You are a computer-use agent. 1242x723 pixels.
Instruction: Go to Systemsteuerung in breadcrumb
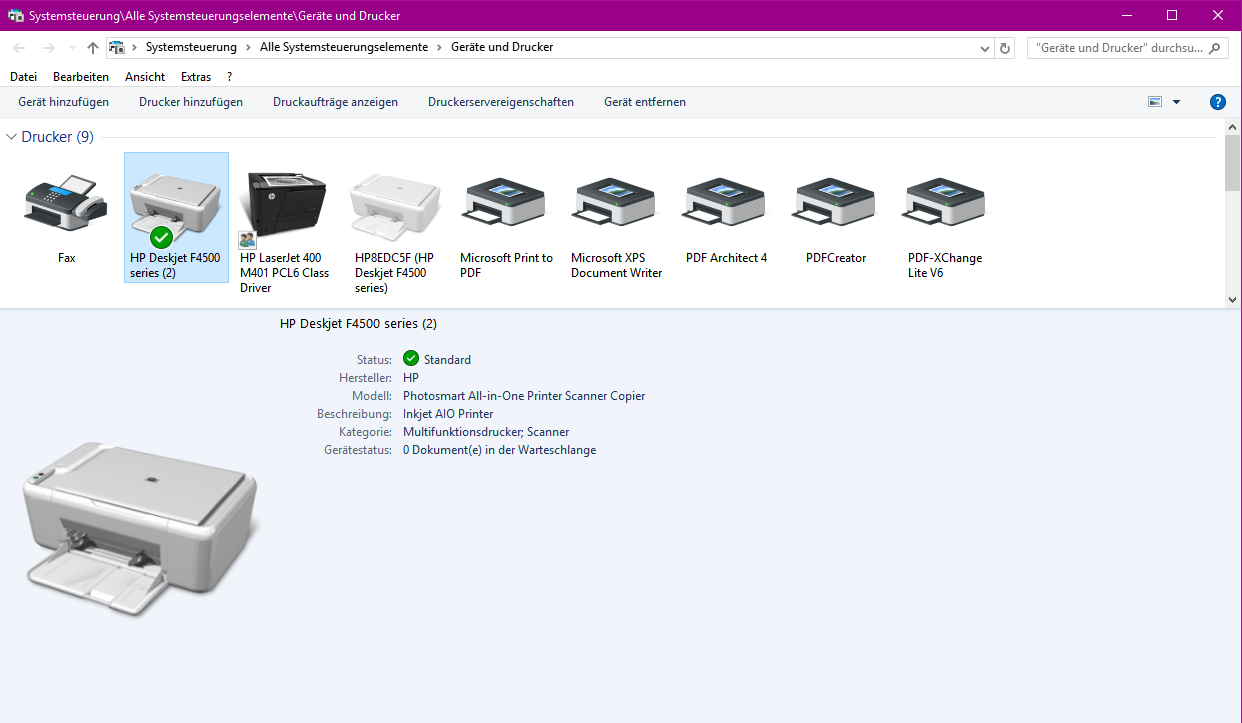click(191, 47)
